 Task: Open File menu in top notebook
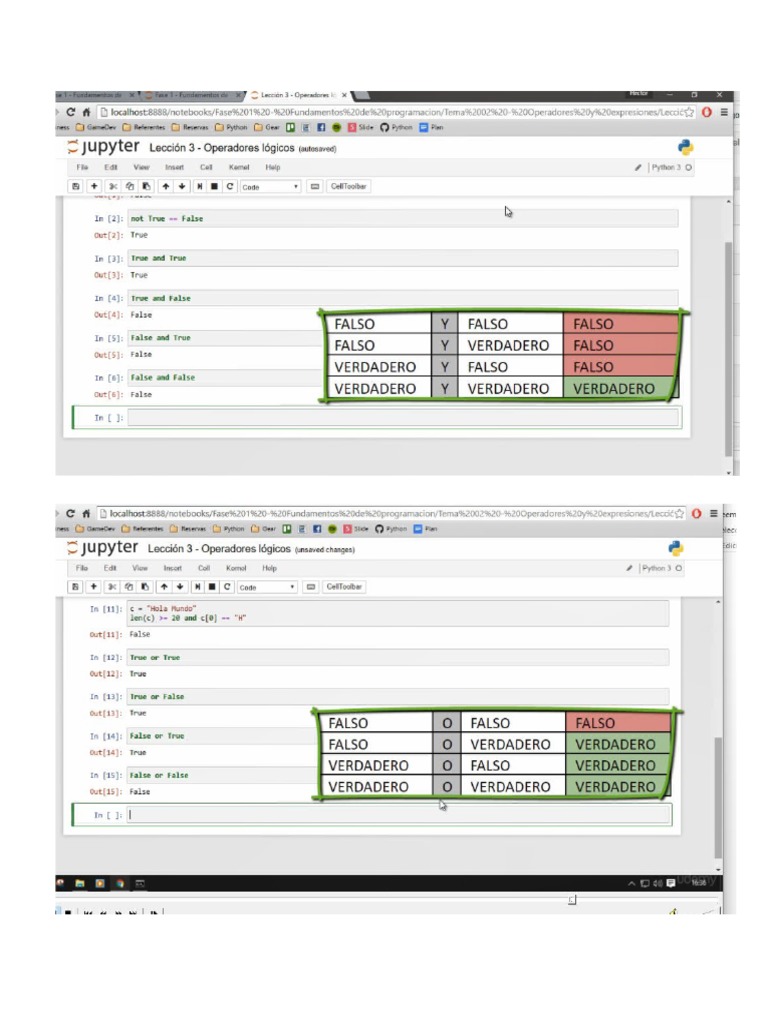coord(82,167)
